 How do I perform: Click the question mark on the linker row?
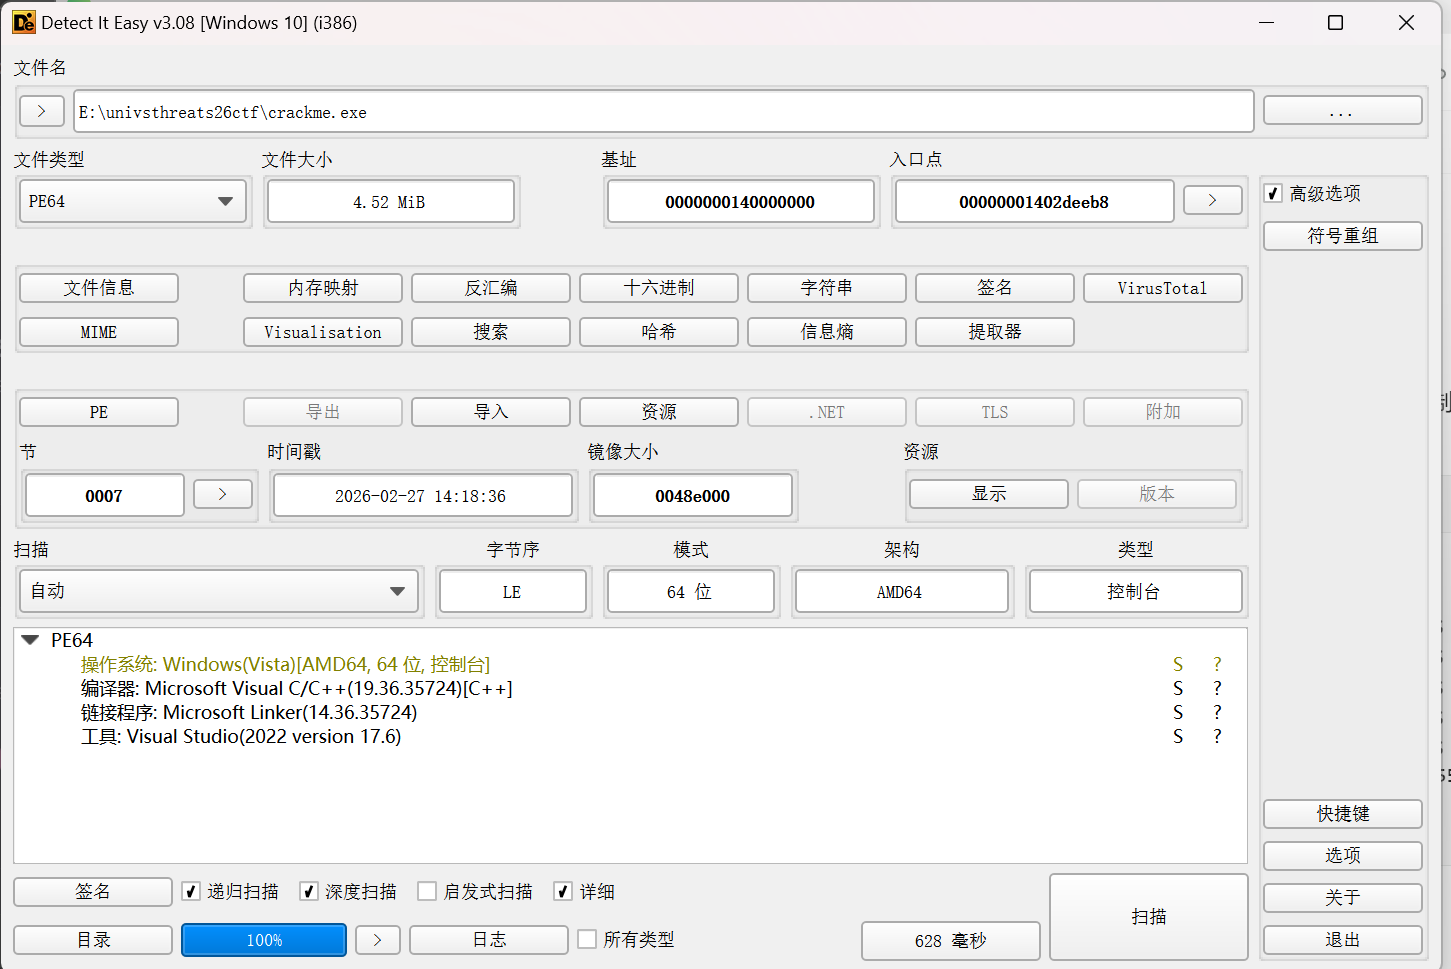(x=1217, y=712)
